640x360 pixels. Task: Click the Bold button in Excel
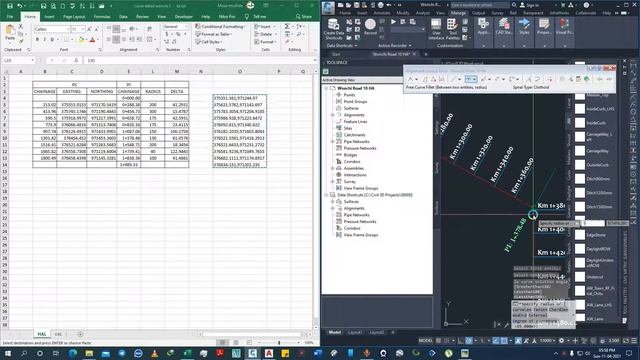pyautogui.click(x=37, y=40)
